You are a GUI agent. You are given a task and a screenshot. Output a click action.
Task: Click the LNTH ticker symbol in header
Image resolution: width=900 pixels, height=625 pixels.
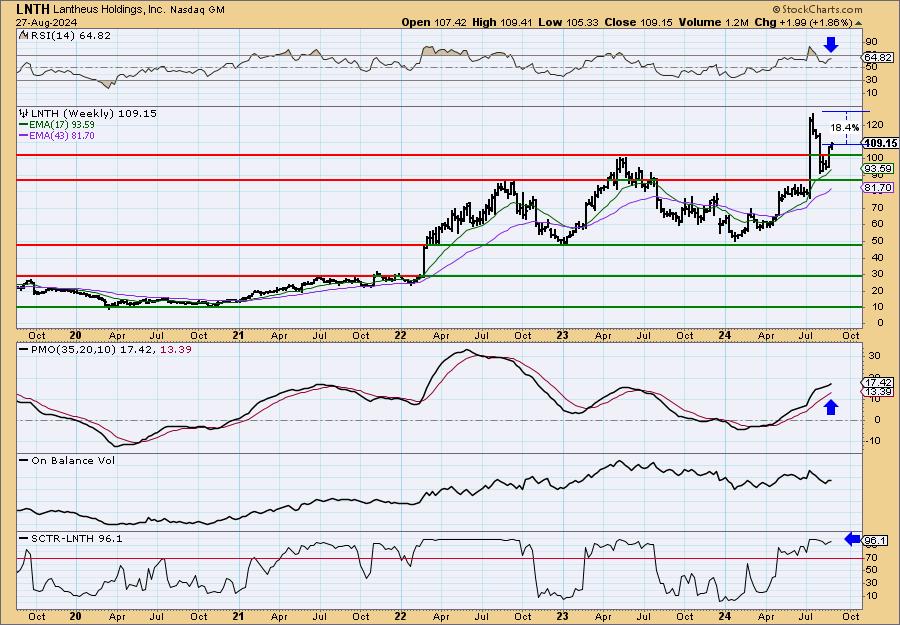pos(33,9)
